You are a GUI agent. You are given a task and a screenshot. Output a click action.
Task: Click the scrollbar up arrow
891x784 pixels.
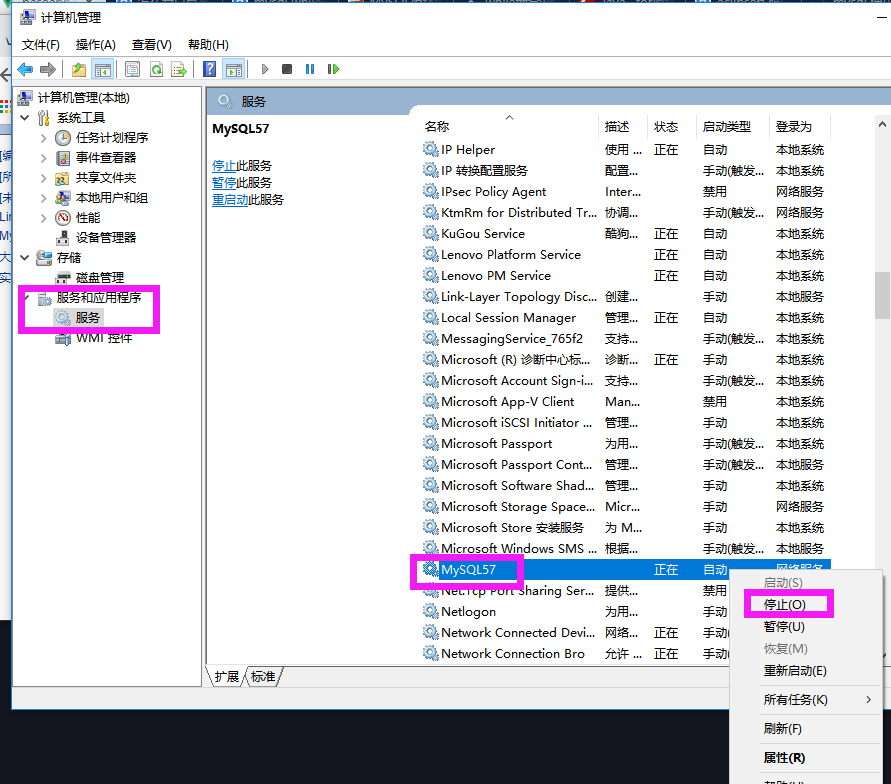882,124
